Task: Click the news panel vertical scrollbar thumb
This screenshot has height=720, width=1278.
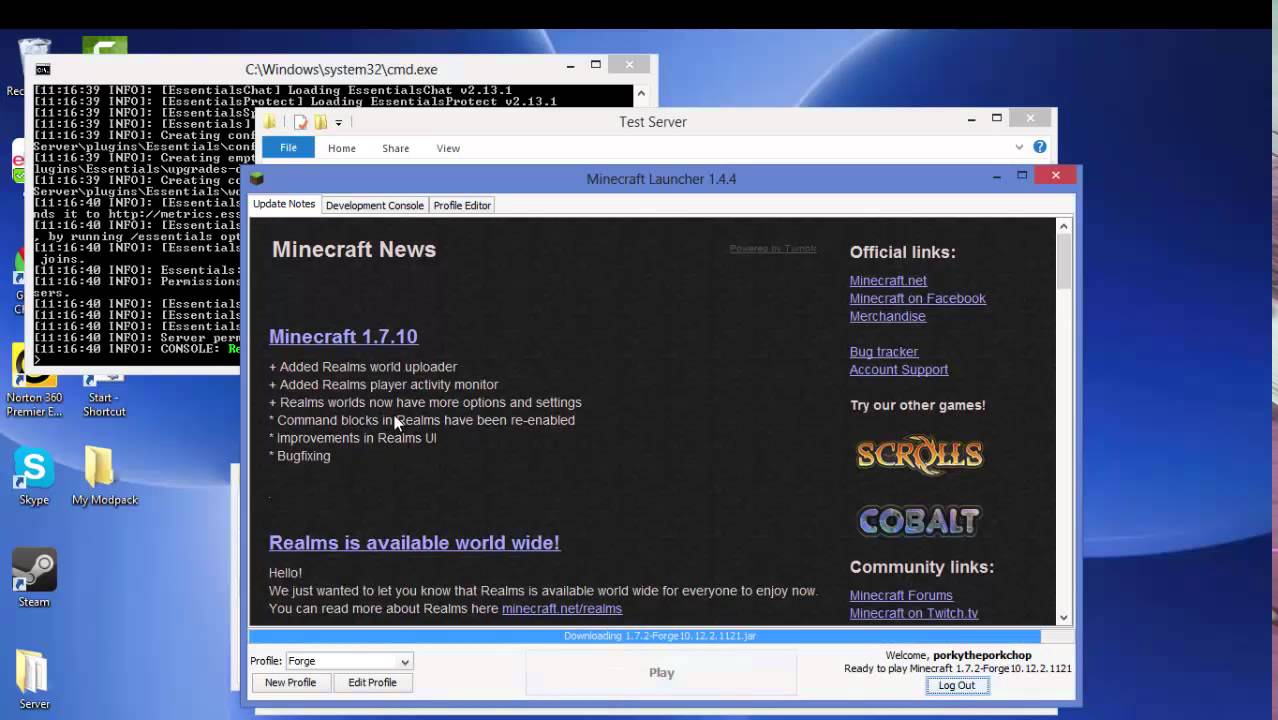Action: click(x=1064, y=262)
